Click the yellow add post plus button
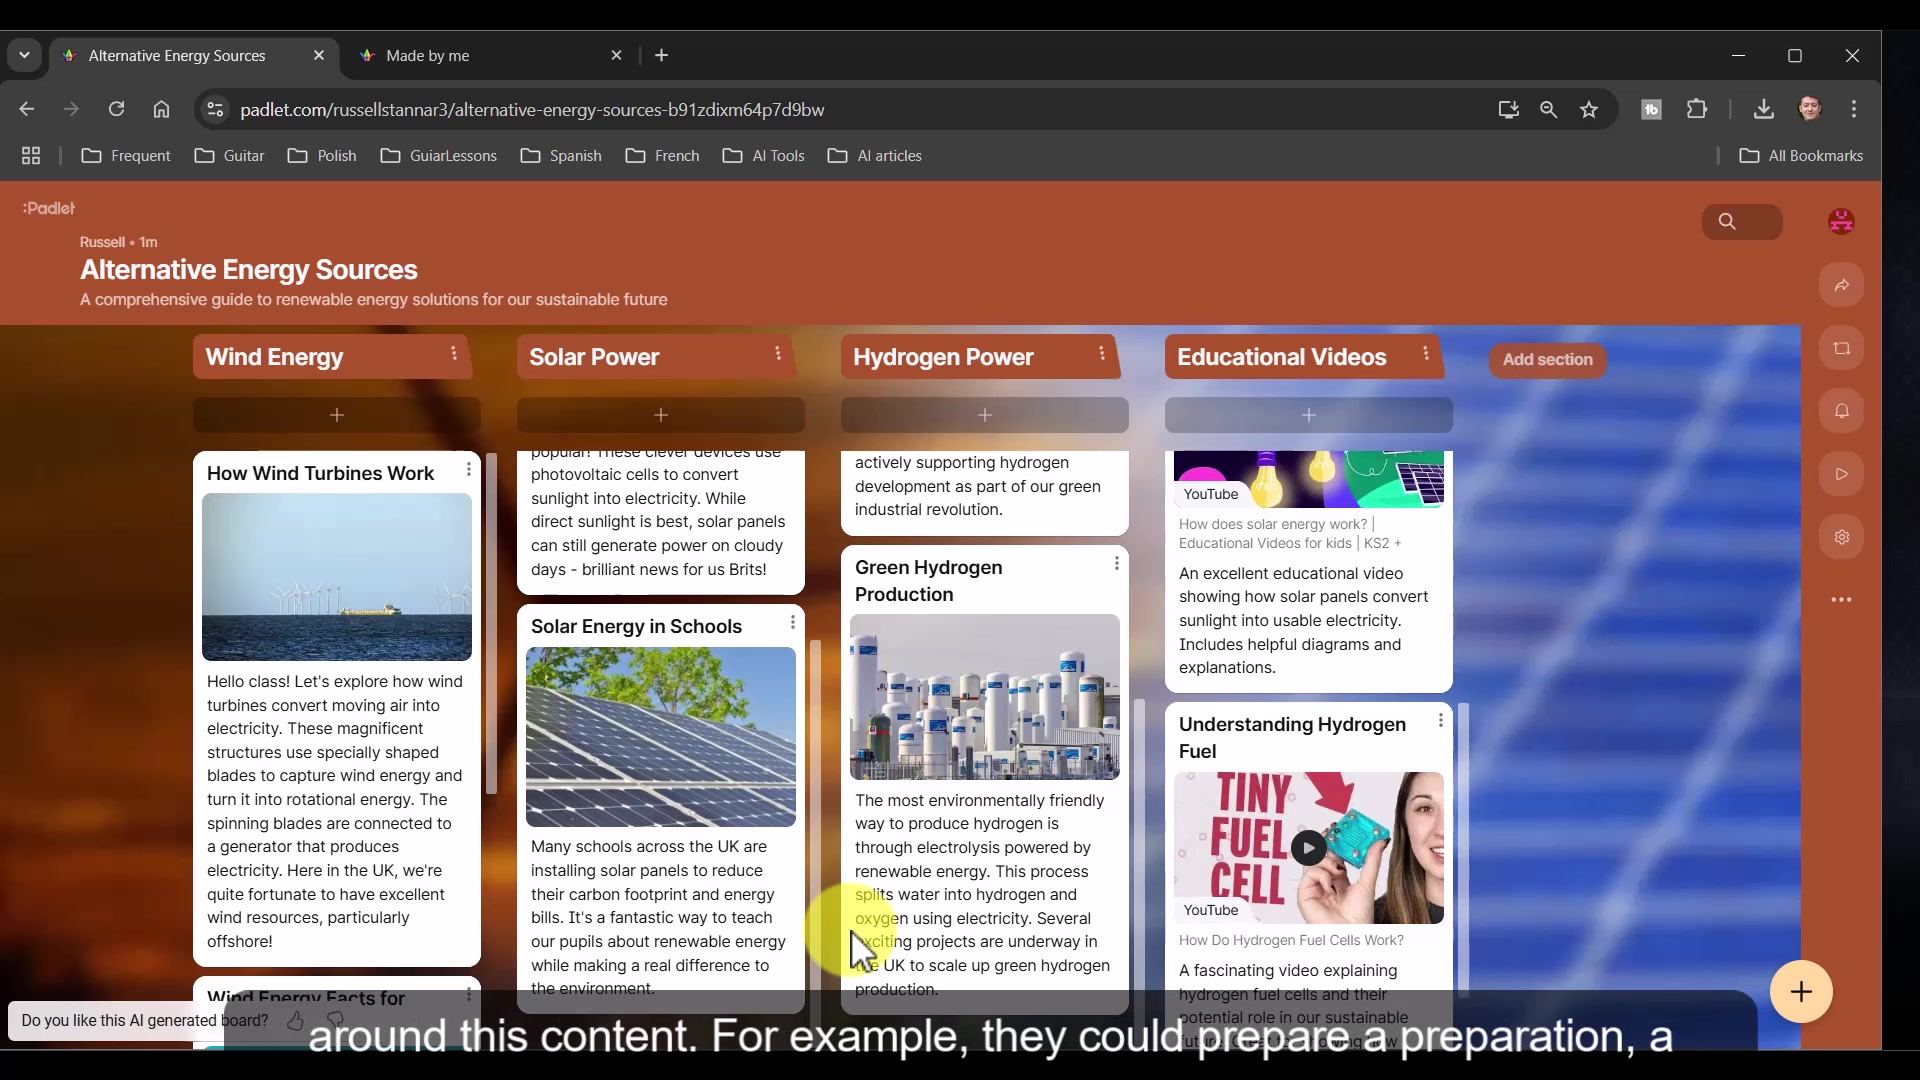The image size is (1920, 1080). tap(1801, 992)
